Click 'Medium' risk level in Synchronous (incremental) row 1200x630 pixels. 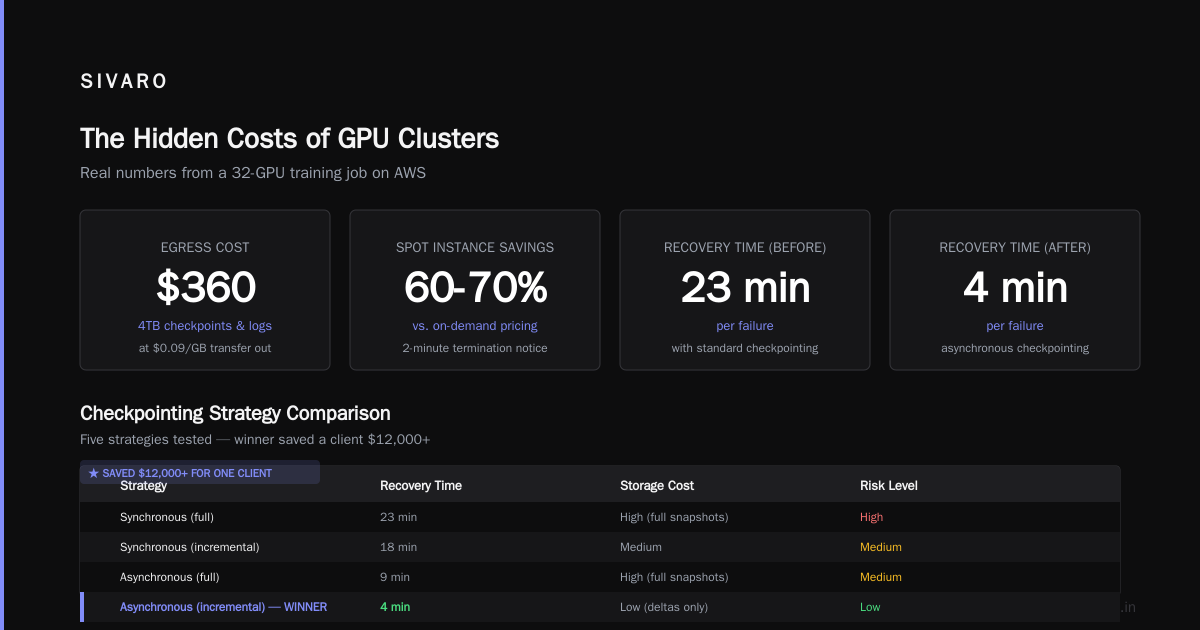(881, 547)
